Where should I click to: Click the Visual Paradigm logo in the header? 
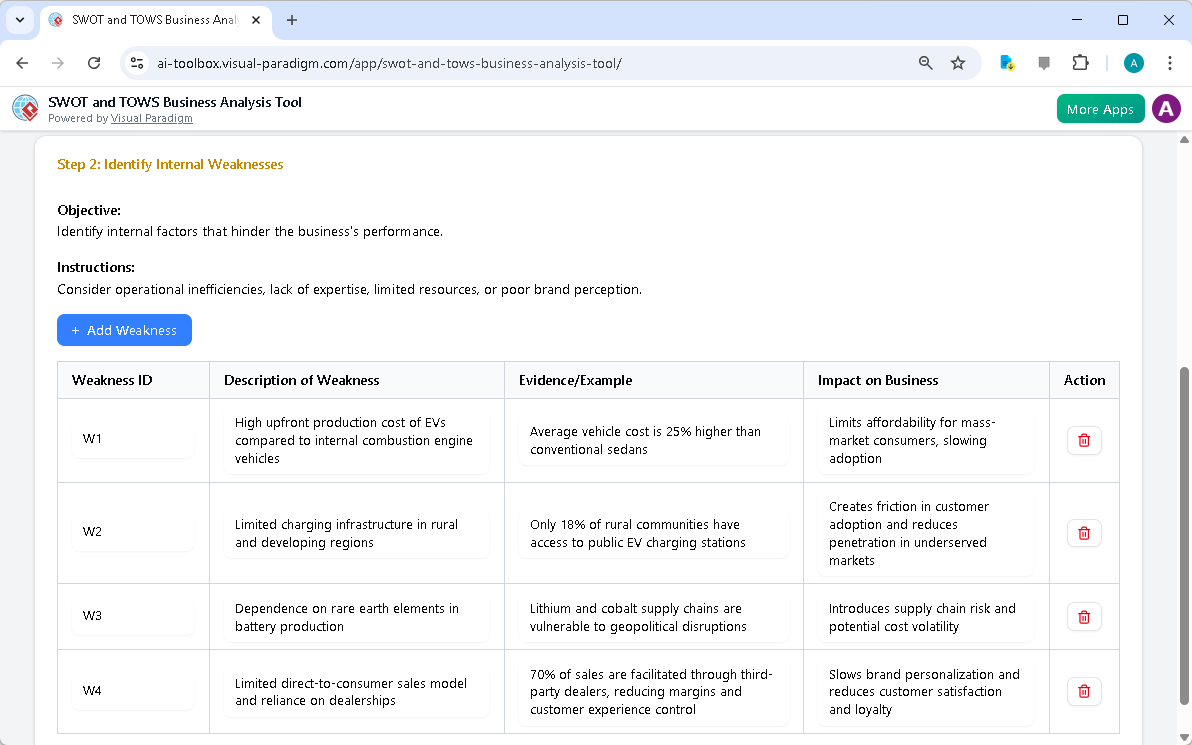25,108
